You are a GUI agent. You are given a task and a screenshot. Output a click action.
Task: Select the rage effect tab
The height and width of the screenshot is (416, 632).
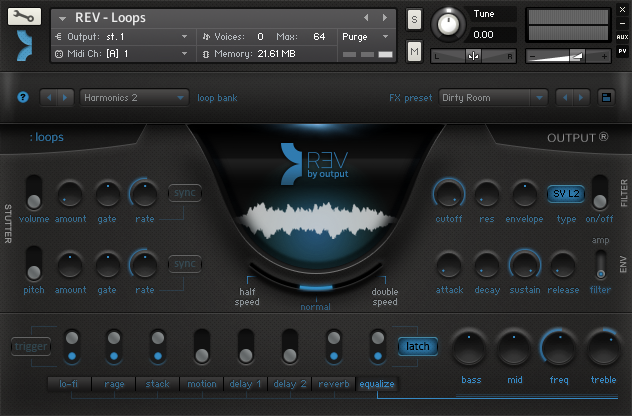[x=114, y=384]
